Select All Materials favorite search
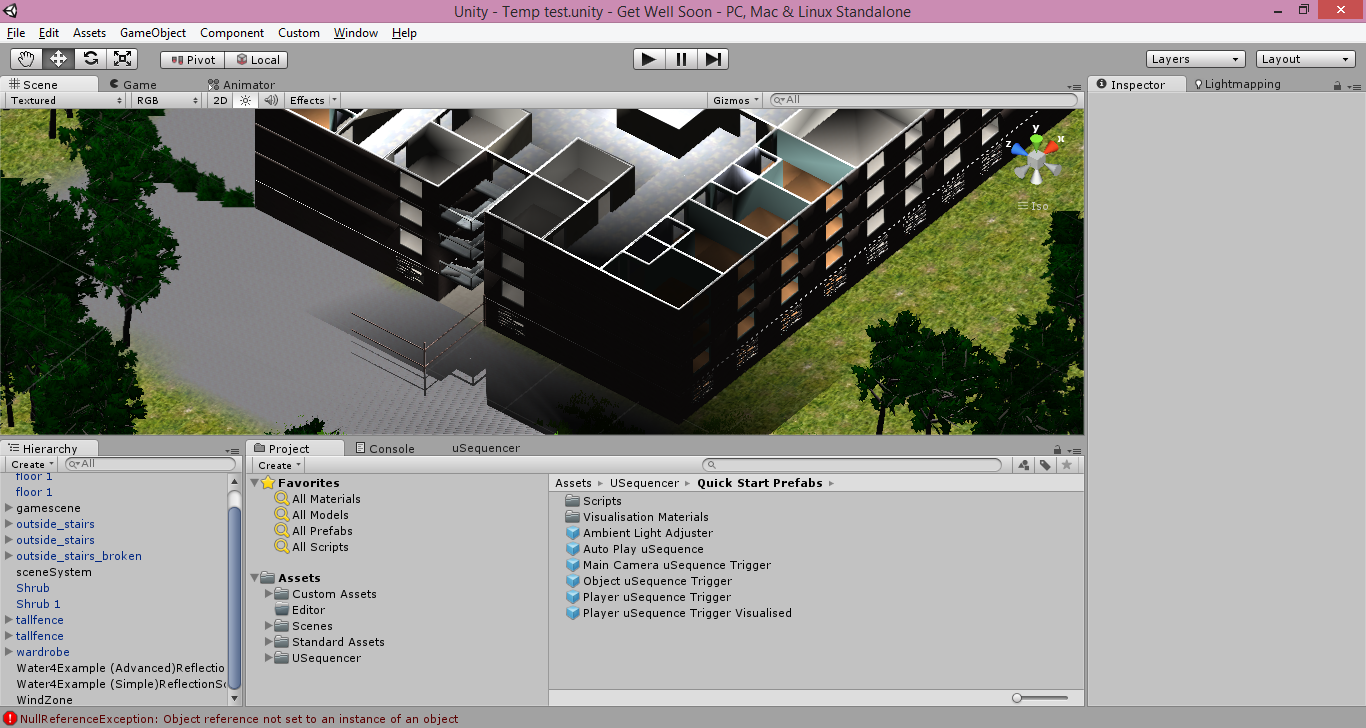Image resolution: width=1366 pixels, height=728 pixels. click(x=326, y=499)
